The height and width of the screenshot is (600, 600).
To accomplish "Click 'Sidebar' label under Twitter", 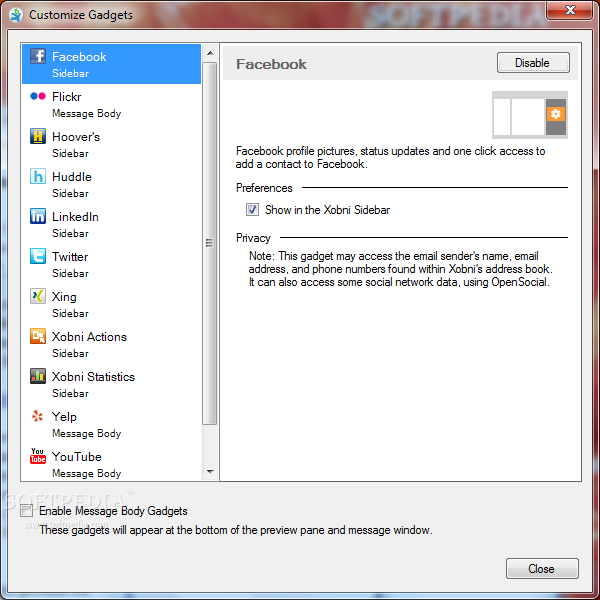I will tap(70, 273).
